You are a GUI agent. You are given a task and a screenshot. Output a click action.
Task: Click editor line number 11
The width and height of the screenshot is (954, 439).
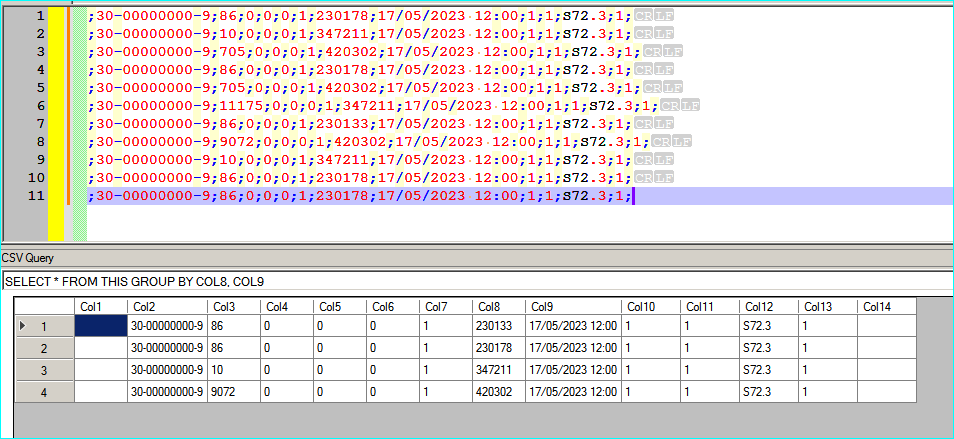point(37,196)
